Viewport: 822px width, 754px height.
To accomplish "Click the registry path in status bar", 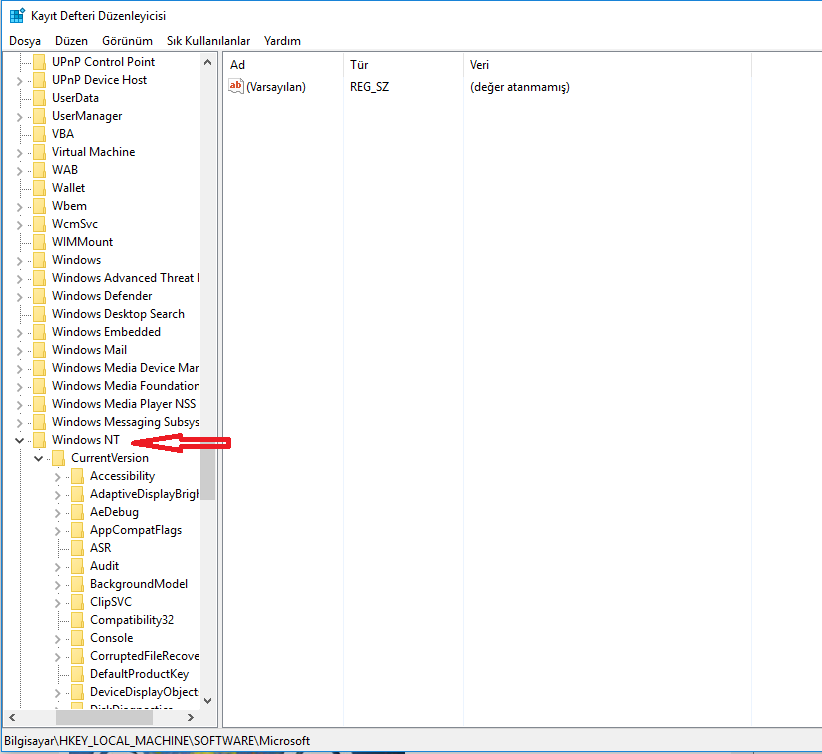I will point(157,741).
